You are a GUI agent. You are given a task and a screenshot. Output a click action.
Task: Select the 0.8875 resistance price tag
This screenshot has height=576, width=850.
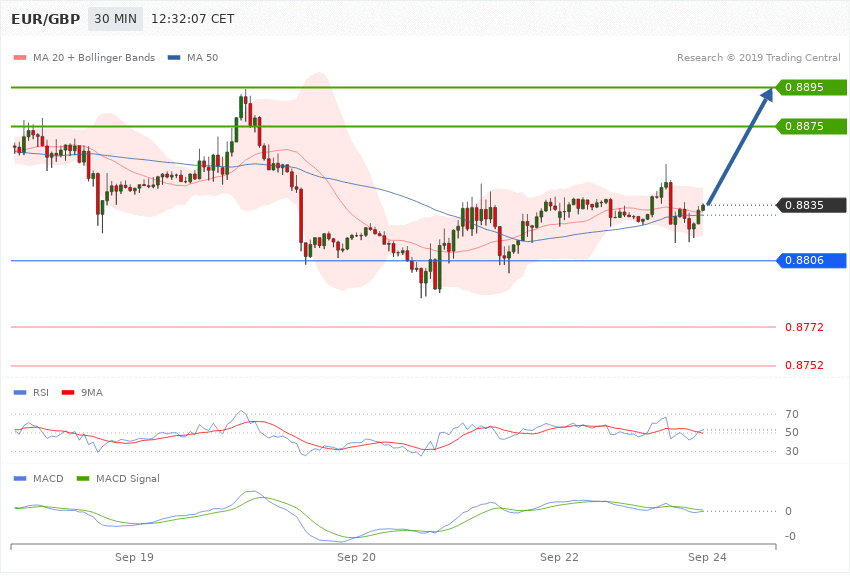812,126
